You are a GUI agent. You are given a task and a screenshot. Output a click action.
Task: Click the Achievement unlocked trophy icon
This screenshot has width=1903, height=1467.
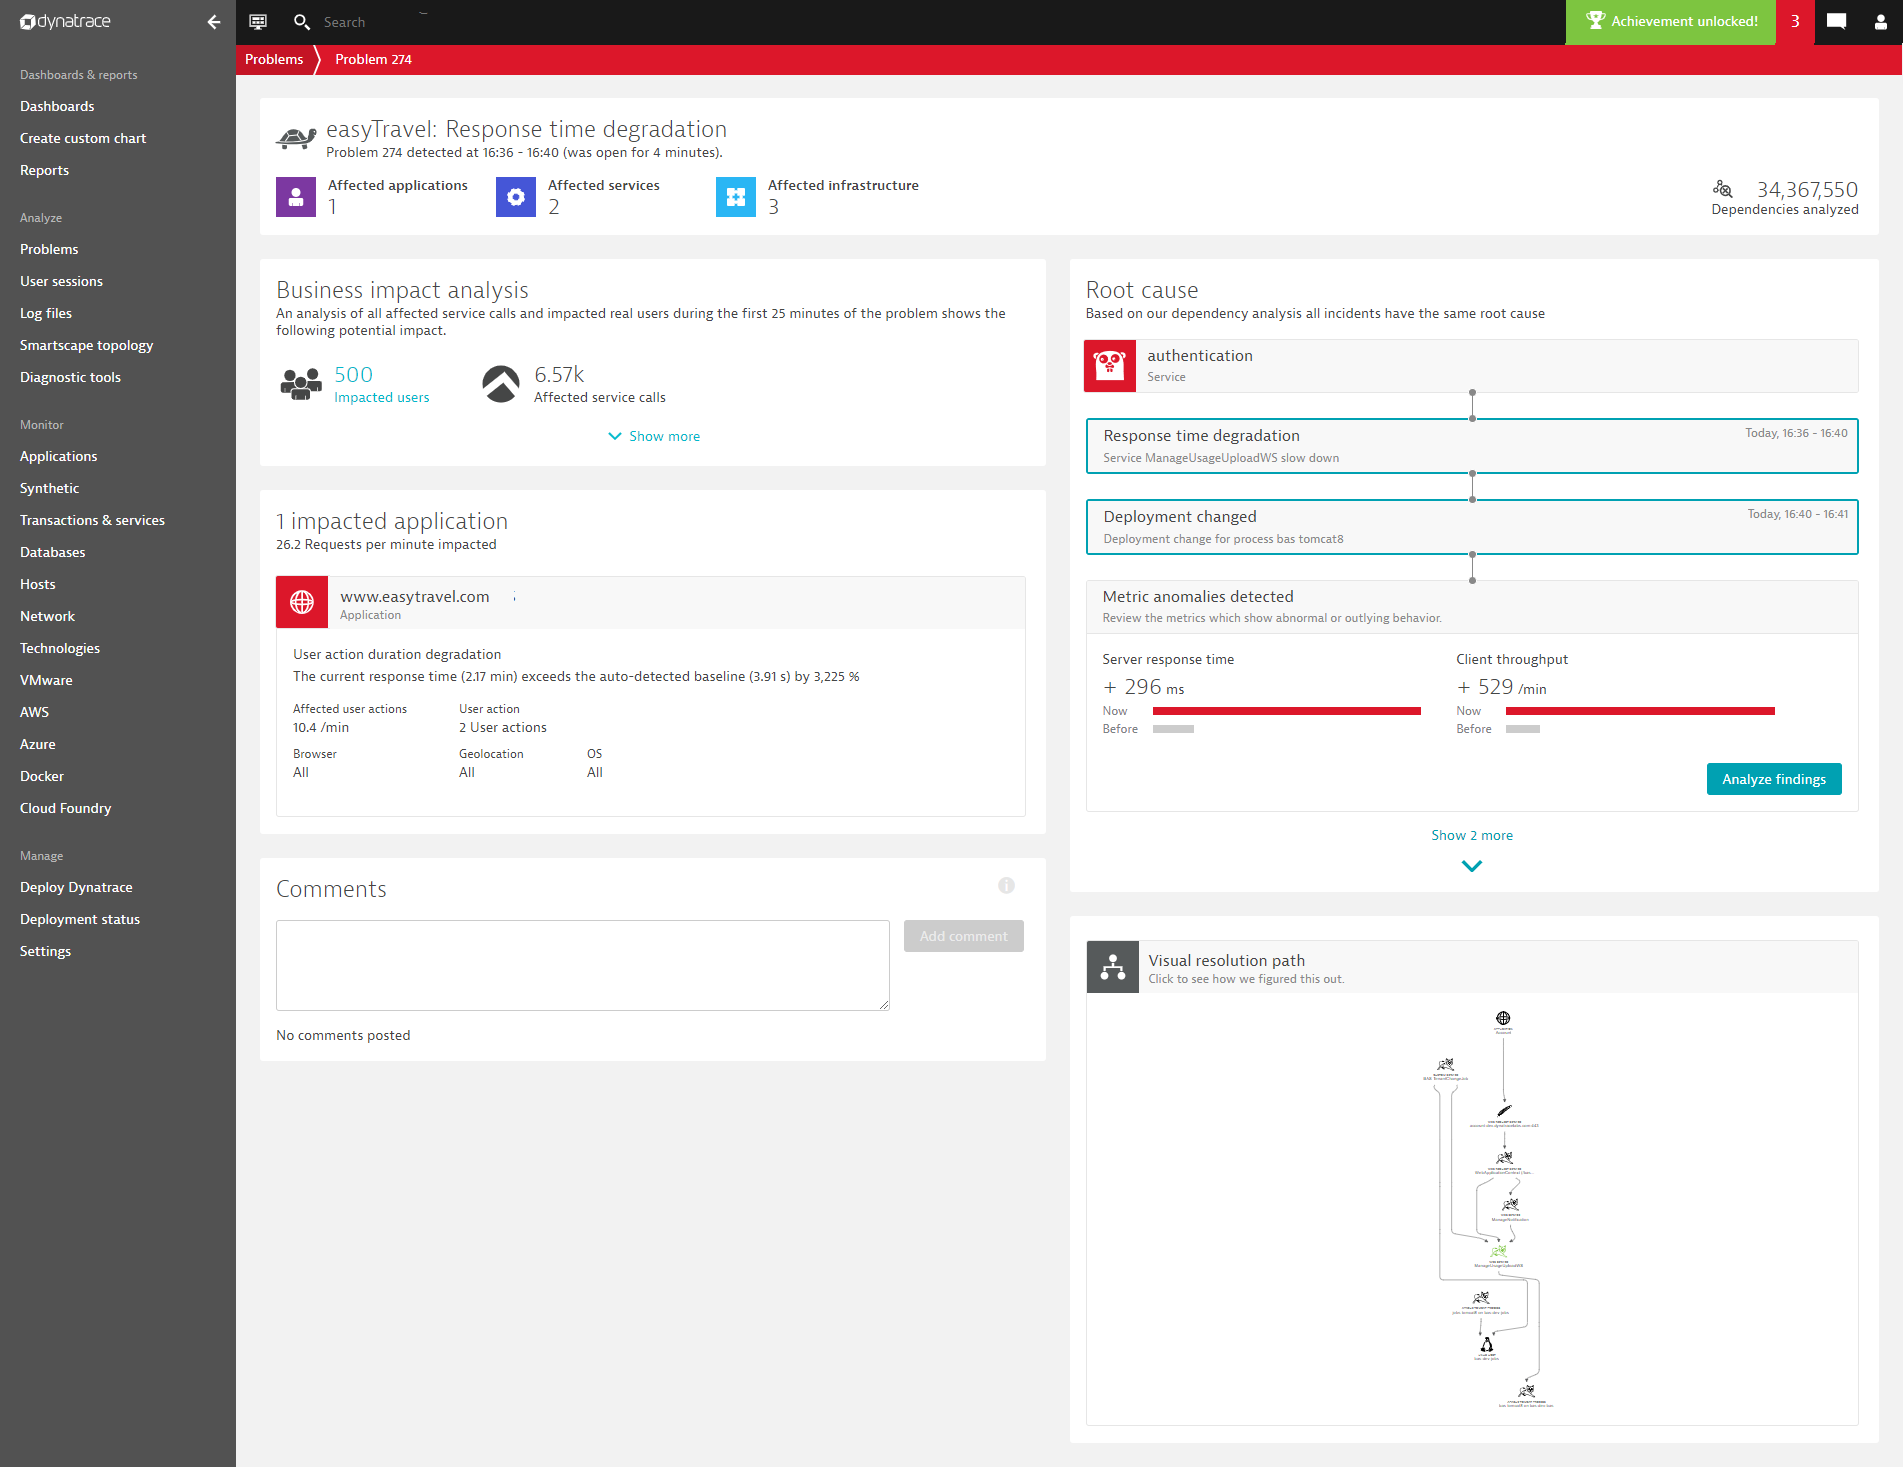click(x=1595, y=21)
